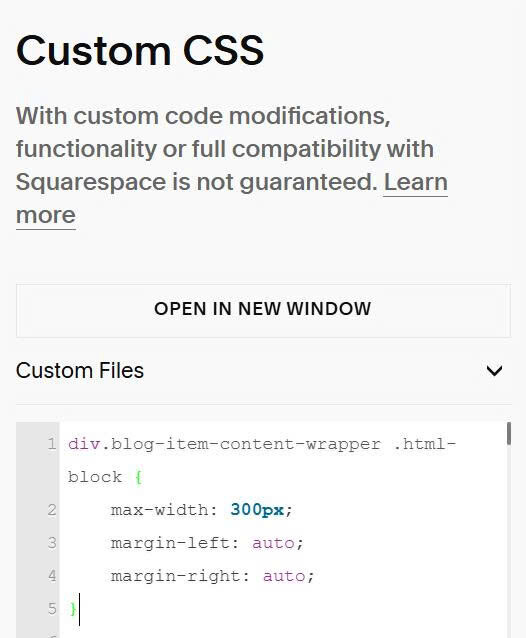
Task: Select line number 5 in gutter
Action: pyautogui.click(x=52, y=609)
